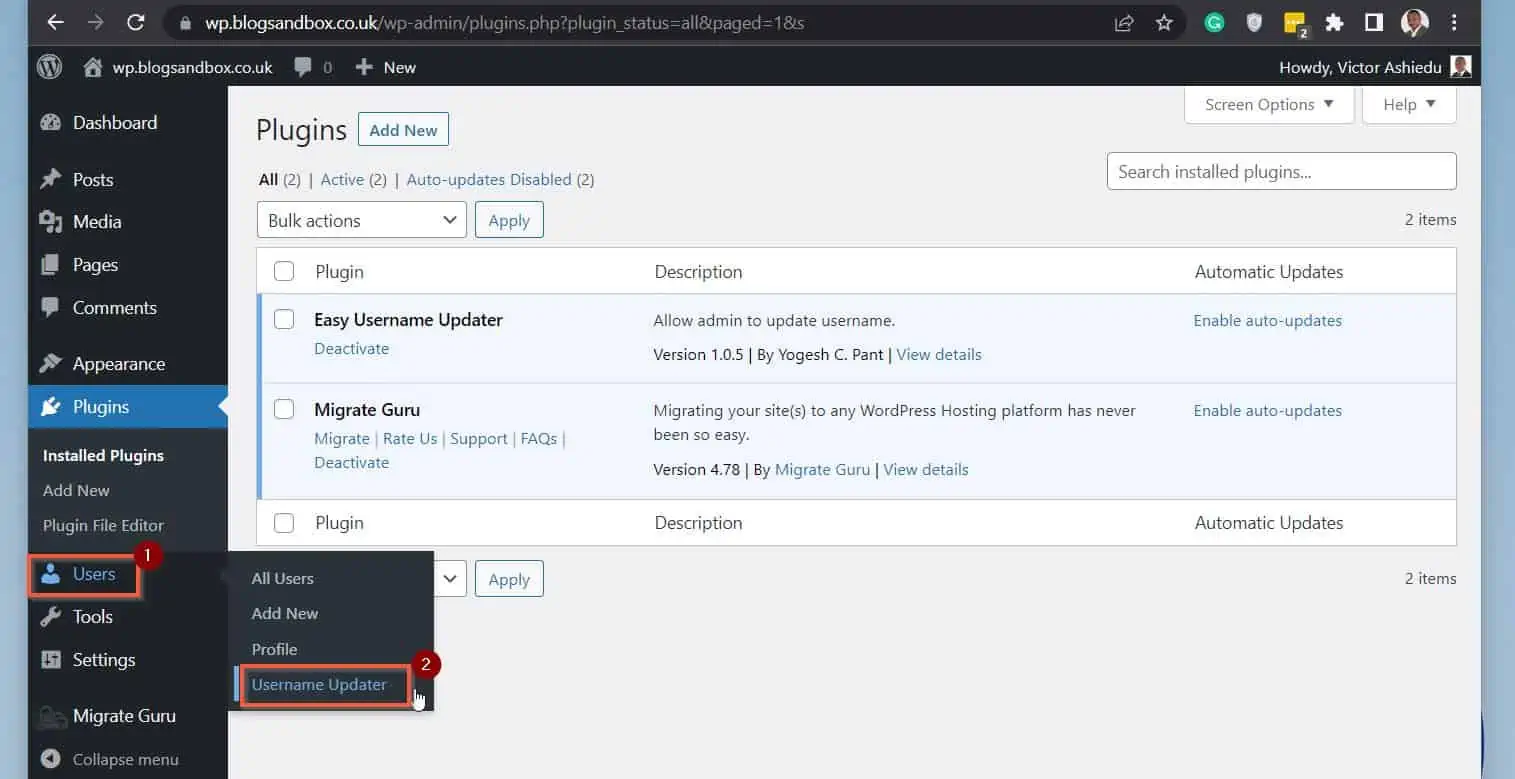
Task: Click the plus New icon in admin bar
Action: 364,67
